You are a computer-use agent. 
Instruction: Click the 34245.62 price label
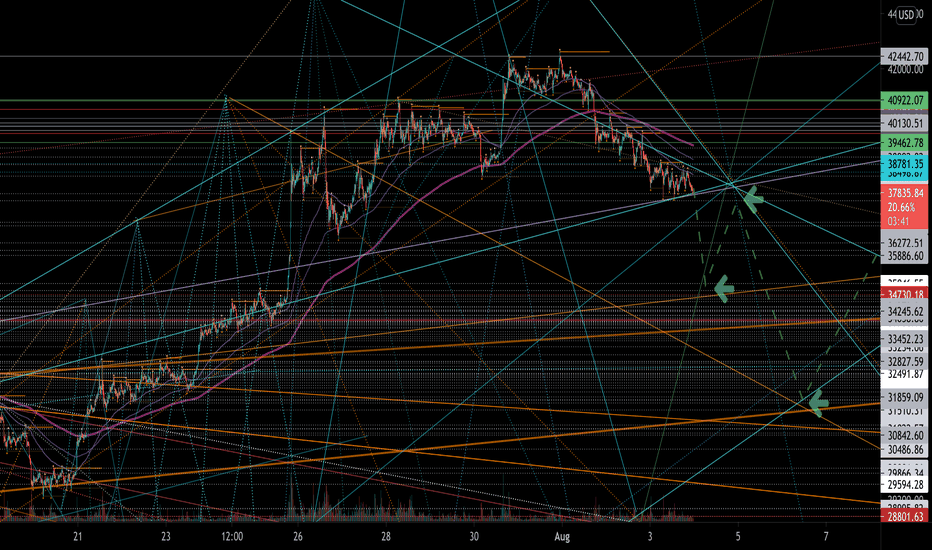click(904, 312)
